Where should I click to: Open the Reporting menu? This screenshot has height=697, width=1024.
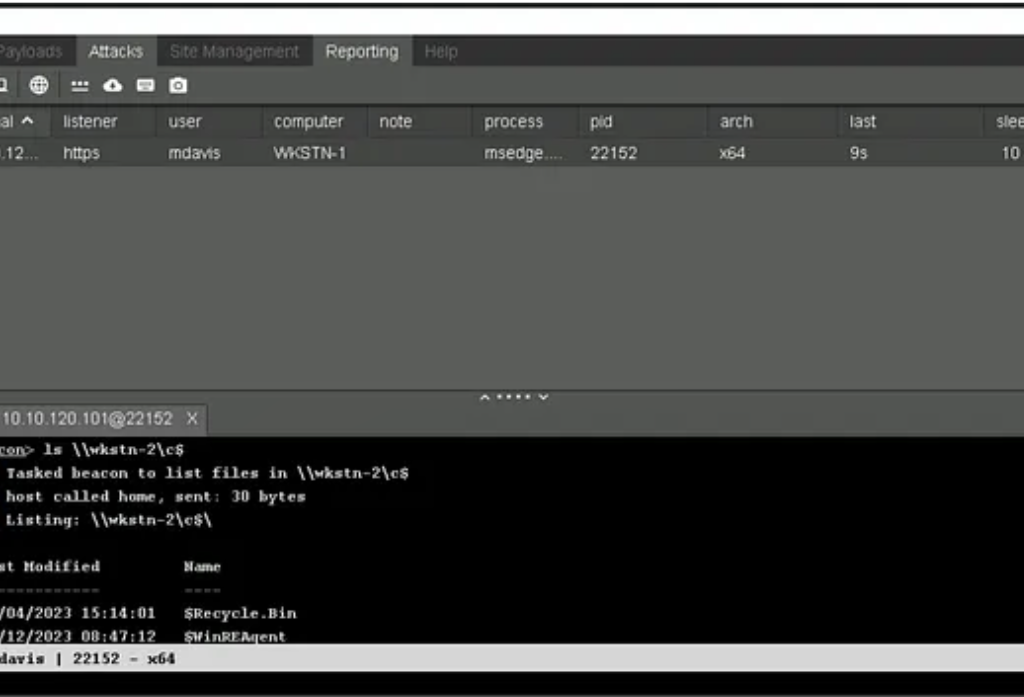point(361,52)
